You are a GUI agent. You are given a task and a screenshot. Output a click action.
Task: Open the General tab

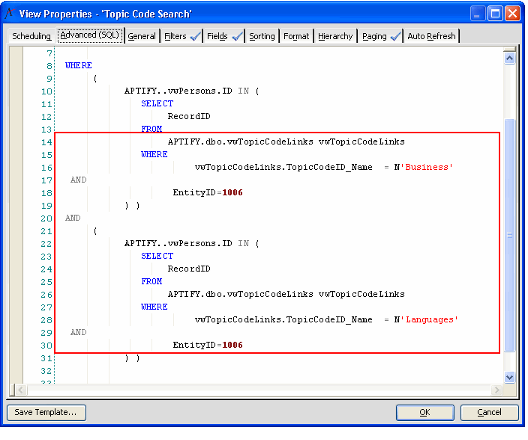(x=141, y=36)
